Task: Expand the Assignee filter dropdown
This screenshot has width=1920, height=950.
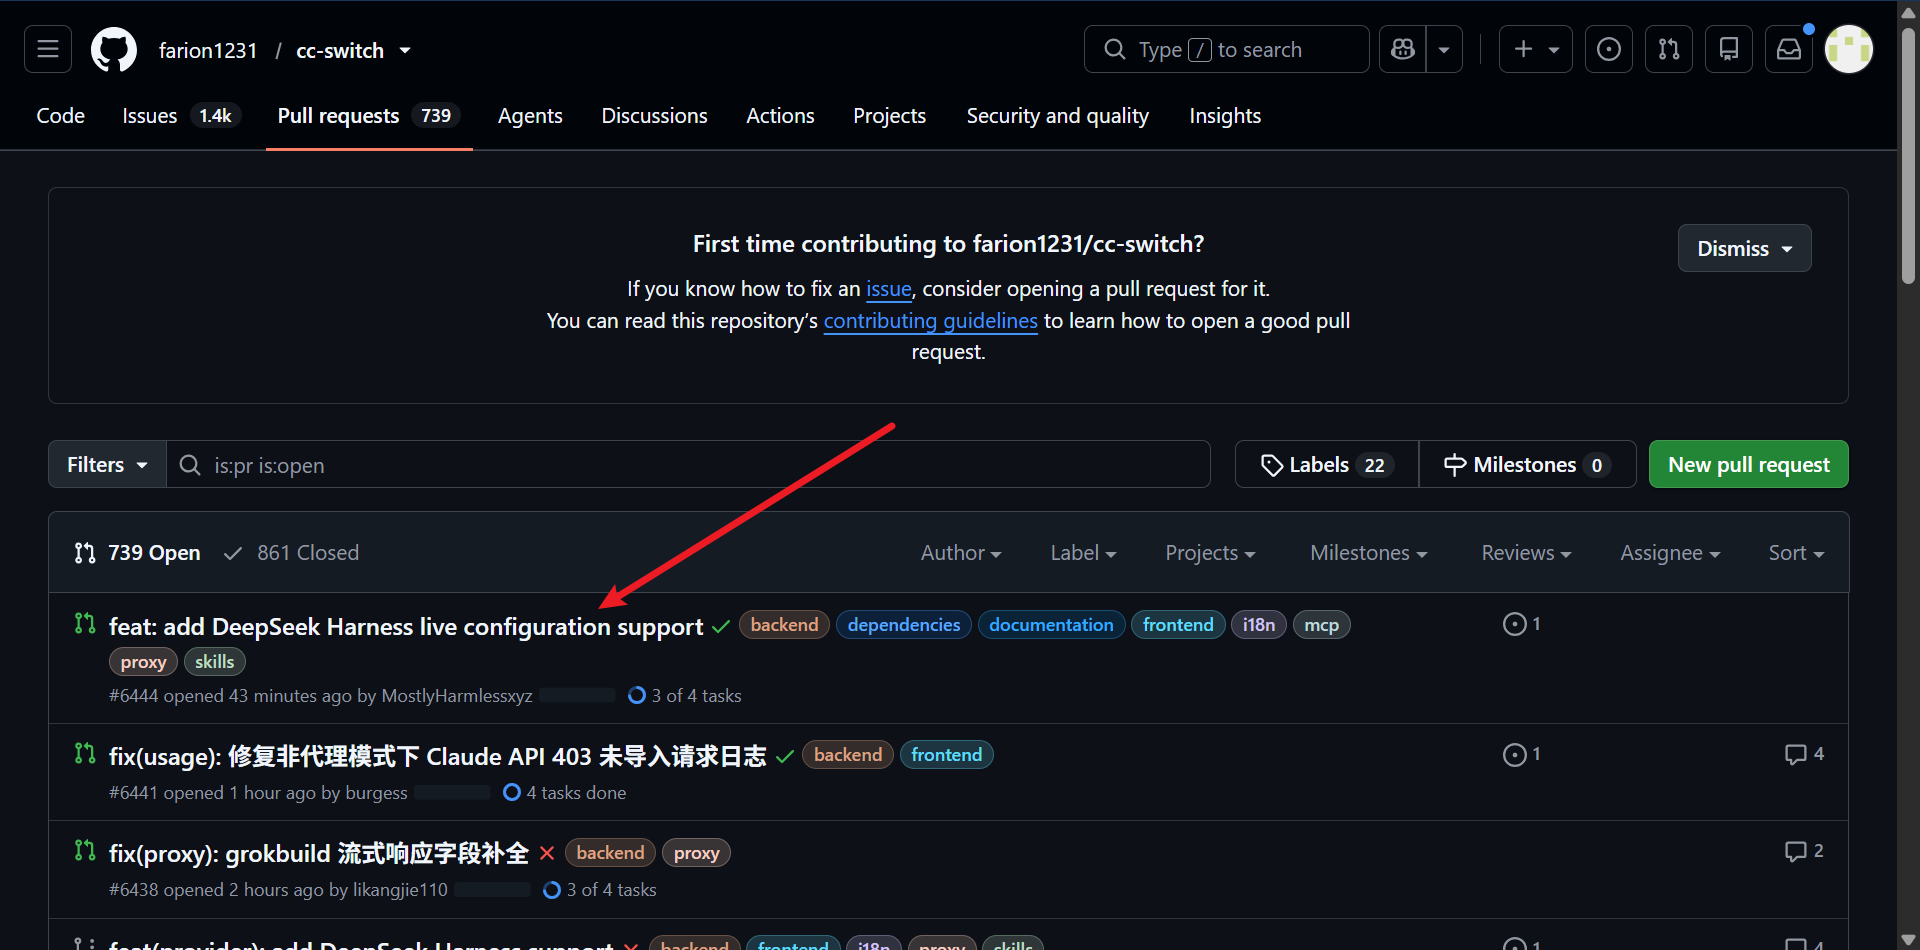Action: click(1670, 553)
